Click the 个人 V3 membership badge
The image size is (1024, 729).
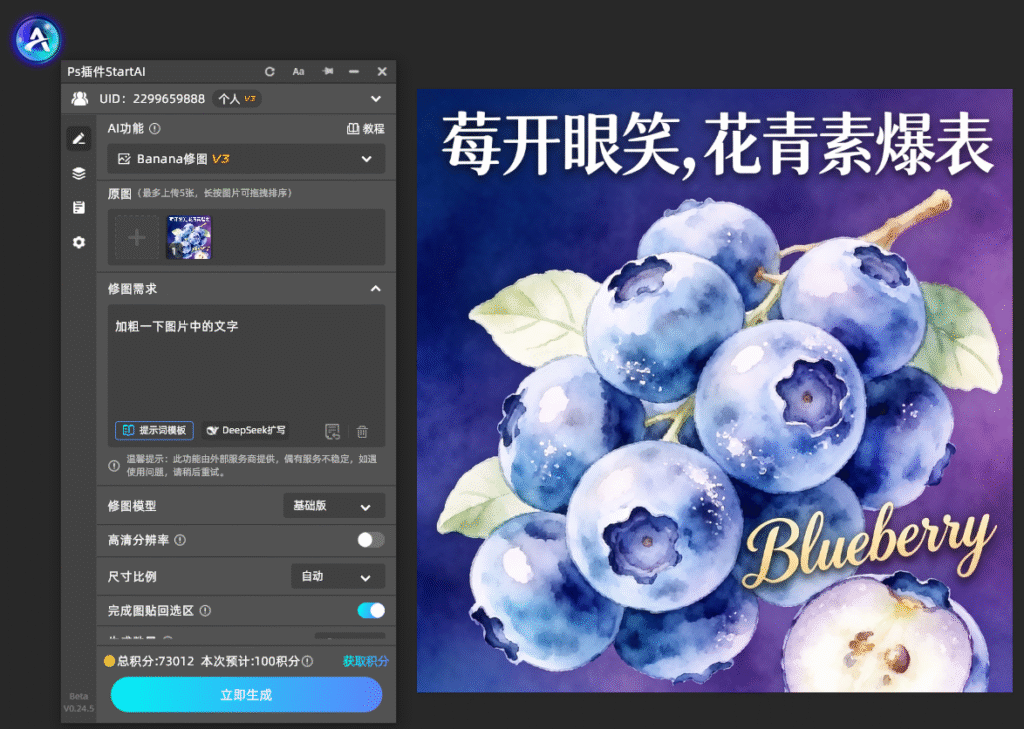pyautogui.click(x=236, y=99)
